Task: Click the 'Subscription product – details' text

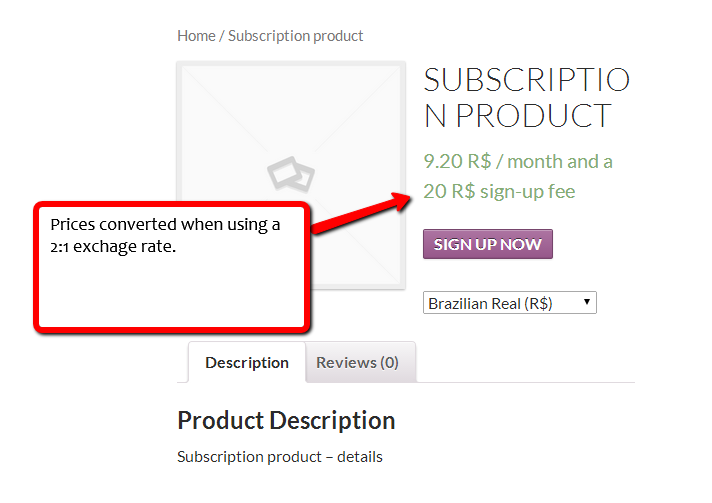Action: [x=279, y=457]
